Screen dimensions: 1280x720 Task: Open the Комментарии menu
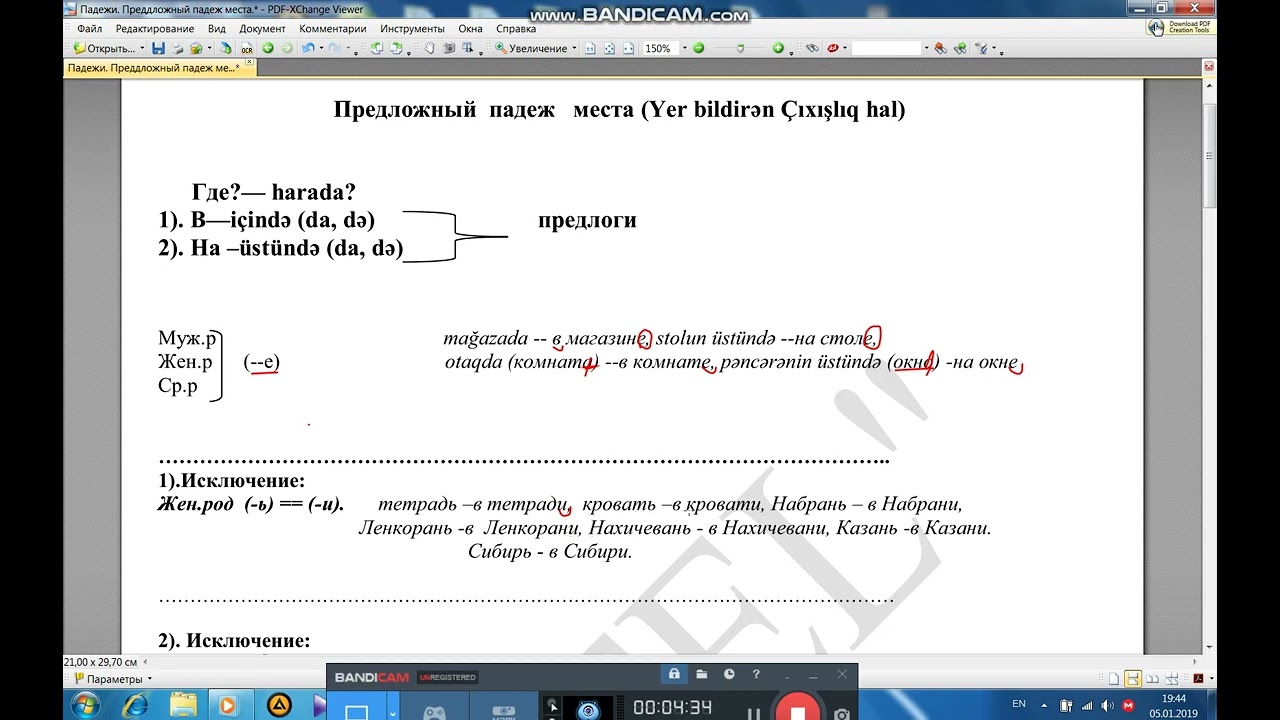click(x=333, y=29)
